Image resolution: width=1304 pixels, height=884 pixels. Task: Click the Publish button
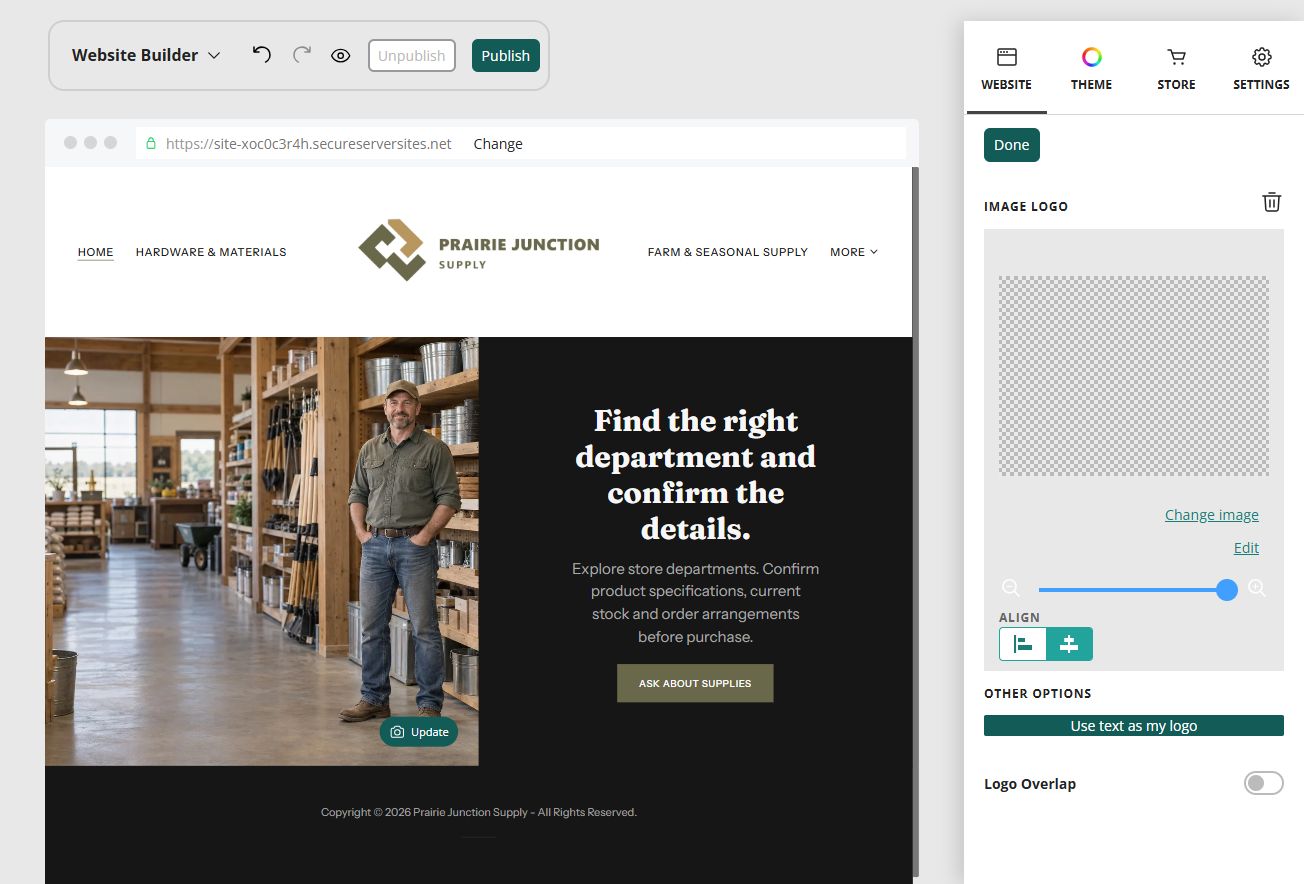[x=506, y=55]
